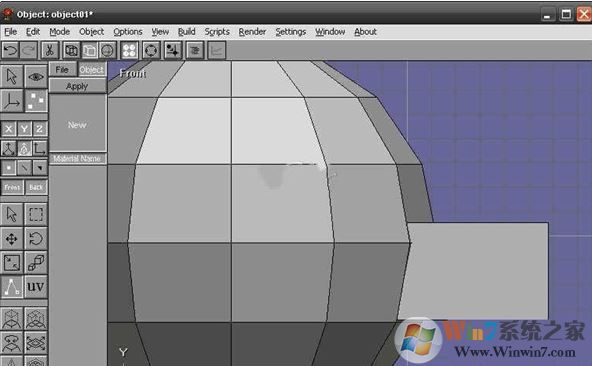
Task: Click the Material Name field
Action: point(77,159)
